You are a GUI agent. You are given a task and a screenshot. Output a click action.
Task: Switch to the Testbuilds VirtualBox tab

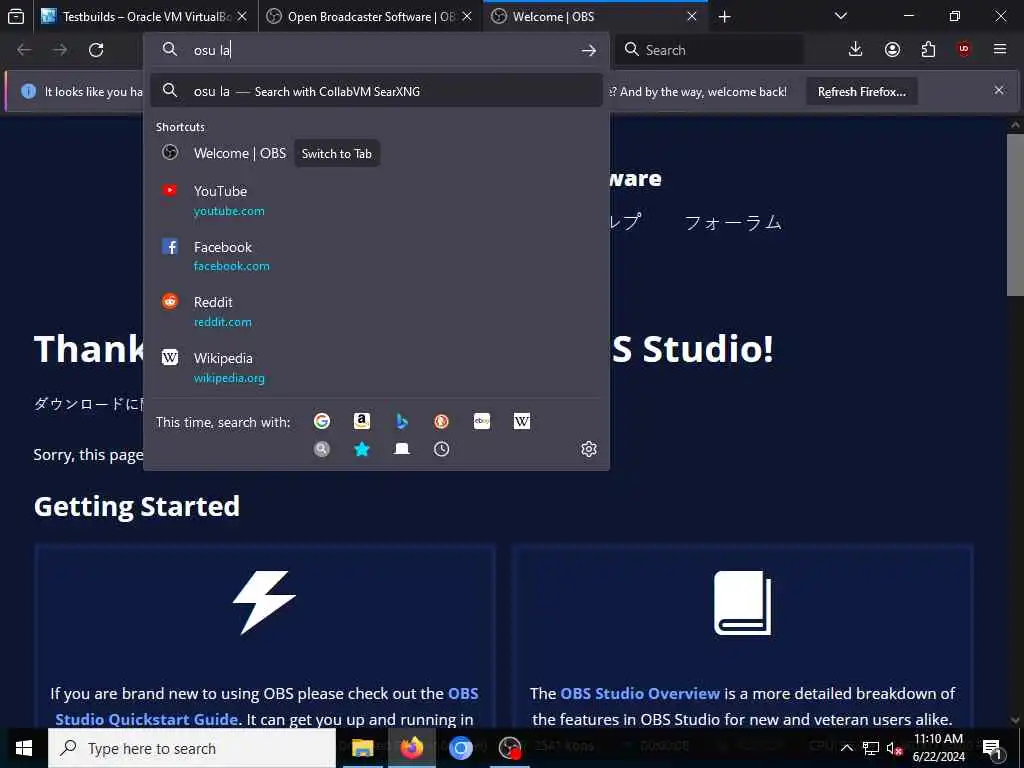[144, 16]
